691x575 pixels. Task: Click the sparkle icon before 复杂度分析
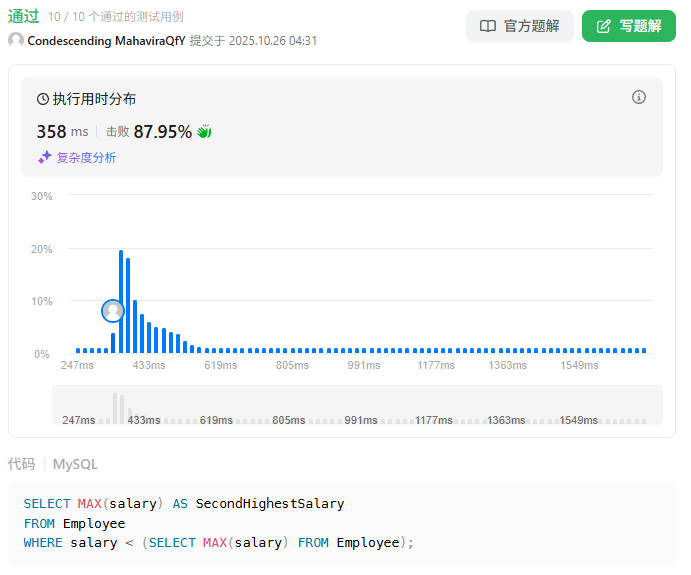tap(44, 157)
